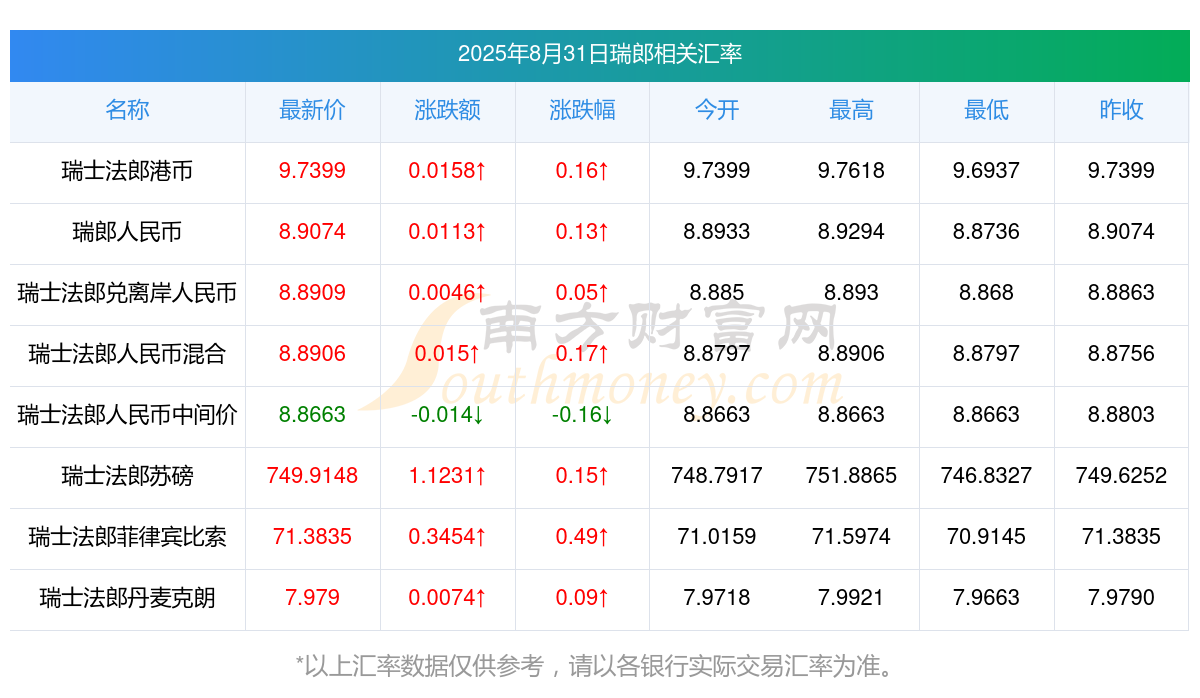Click the 涨跌幅 column header
Viewport: 1200px width, 698px height.
point(582,110)
